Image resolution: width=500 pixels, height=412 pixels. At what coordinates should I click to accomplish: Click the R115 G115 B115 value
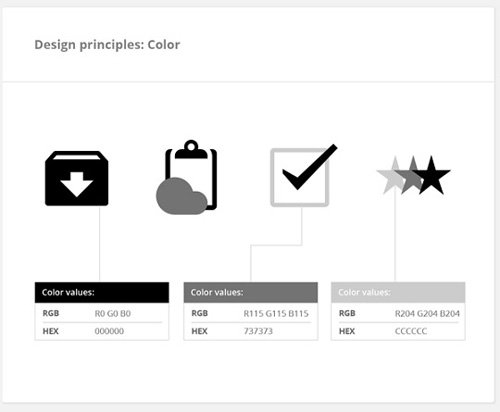(276, 314)
